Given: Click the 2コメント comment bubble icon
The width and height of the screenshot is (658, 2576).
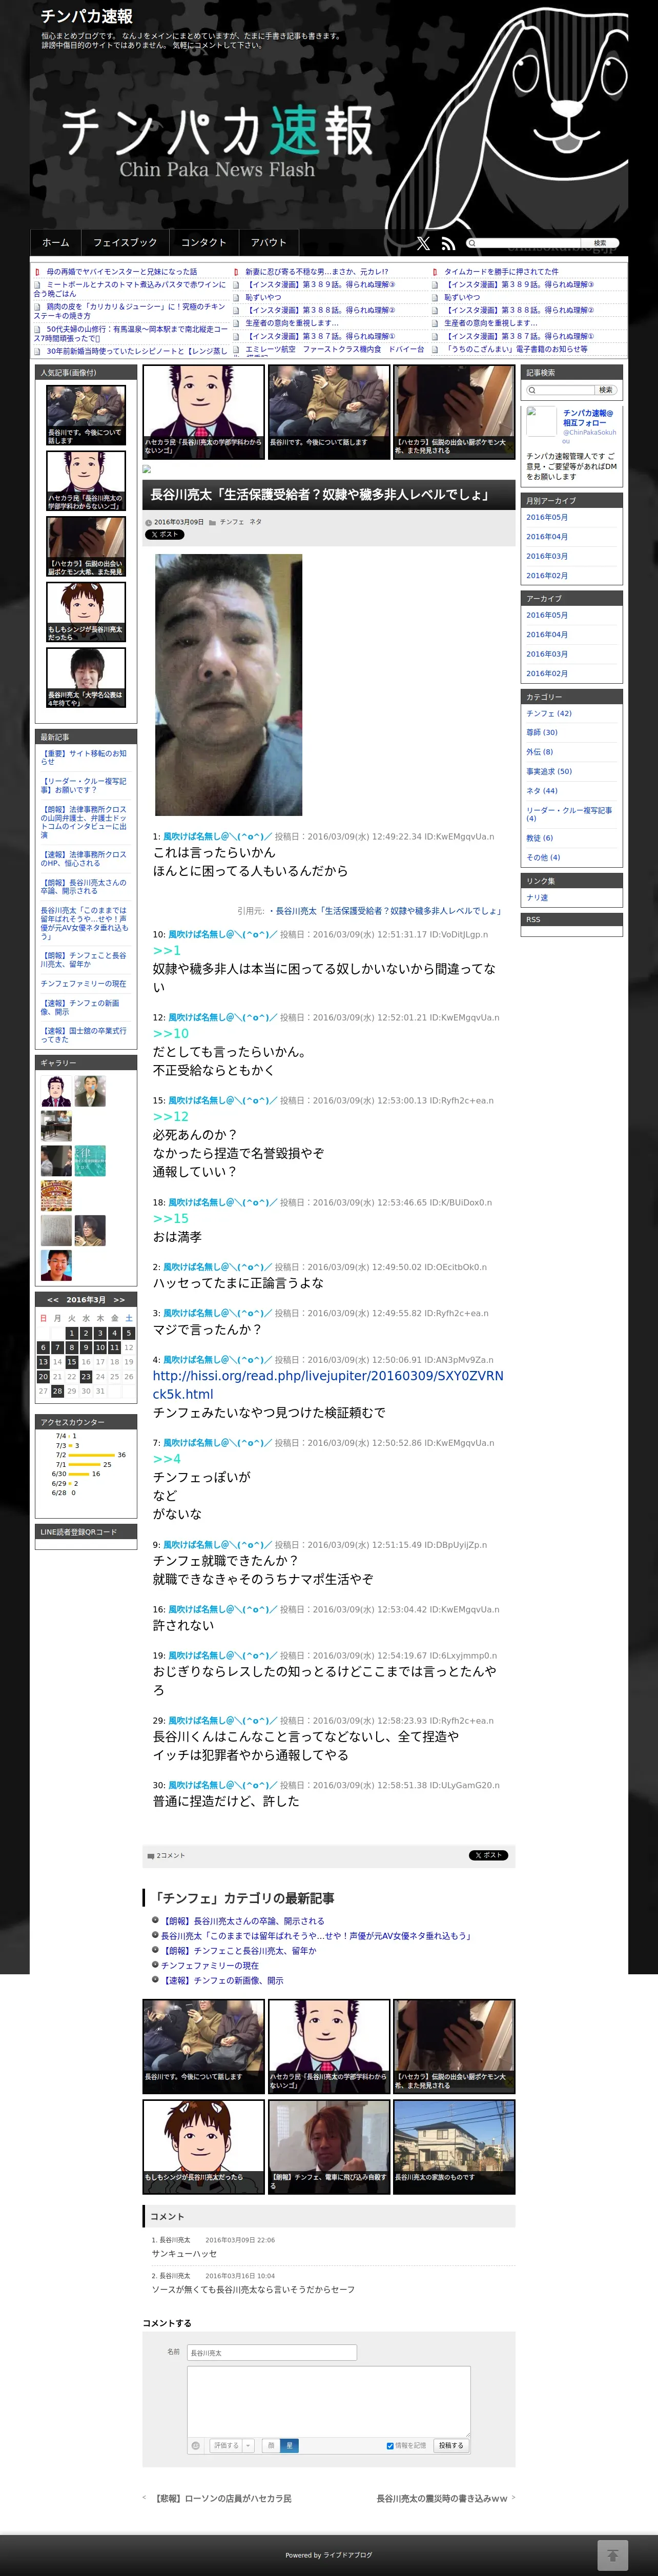Looking at the screenshot, I should click(151, 1856).
